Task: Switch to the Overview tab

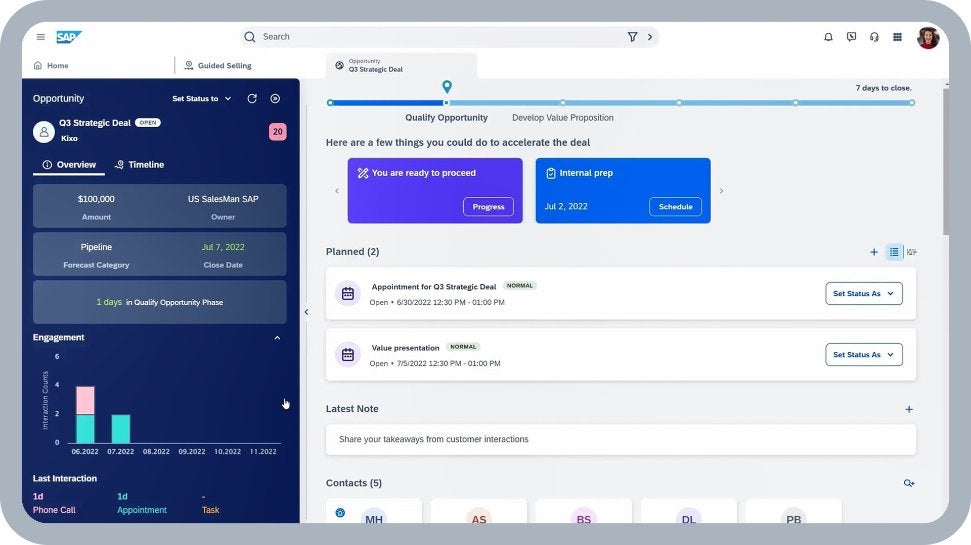Action: [x=69, y=165]
